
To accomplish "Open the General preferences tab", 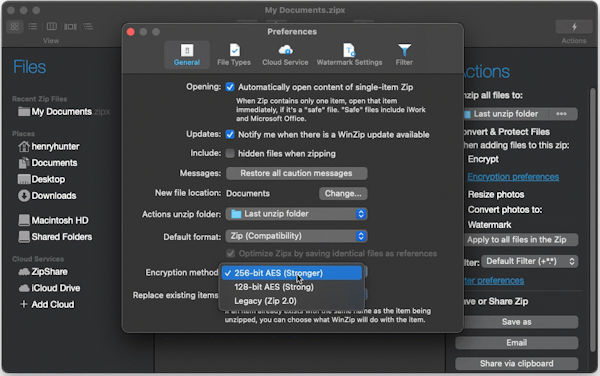I will 186,55.
